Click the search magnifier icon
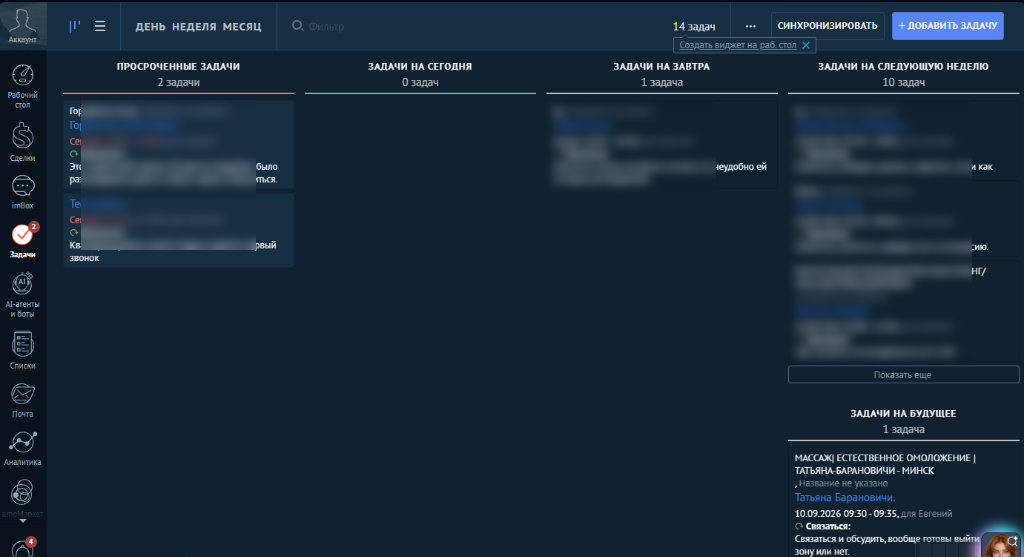 pyautogui.click(x=297, y=25)
